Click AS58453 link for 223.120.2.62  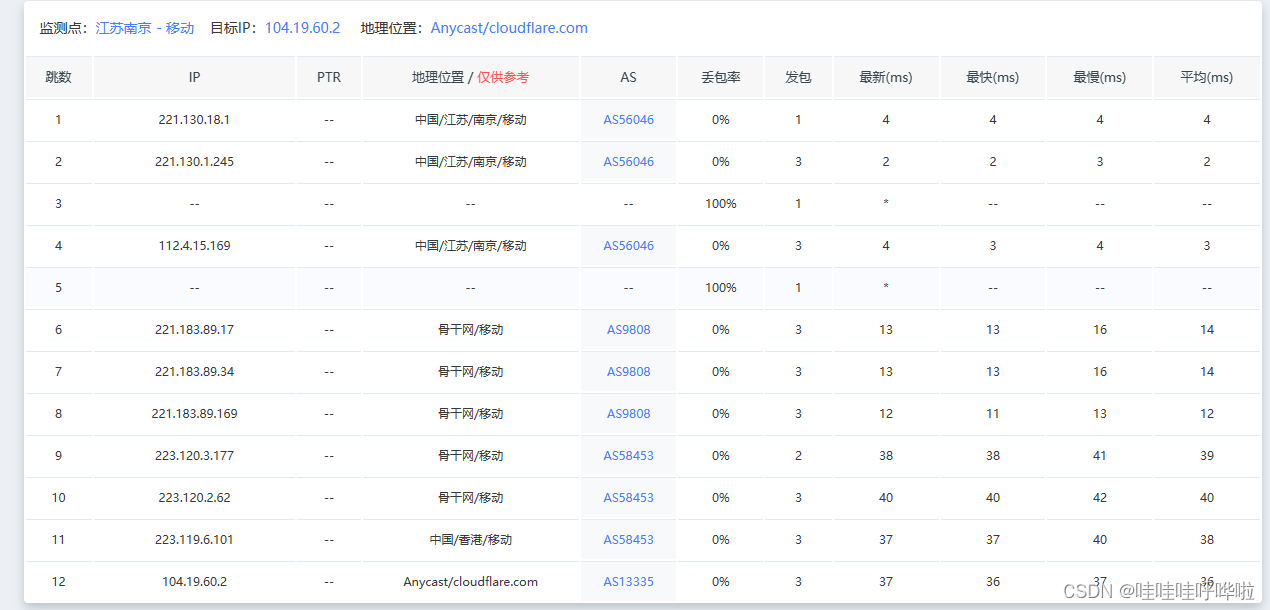(628, 498)
